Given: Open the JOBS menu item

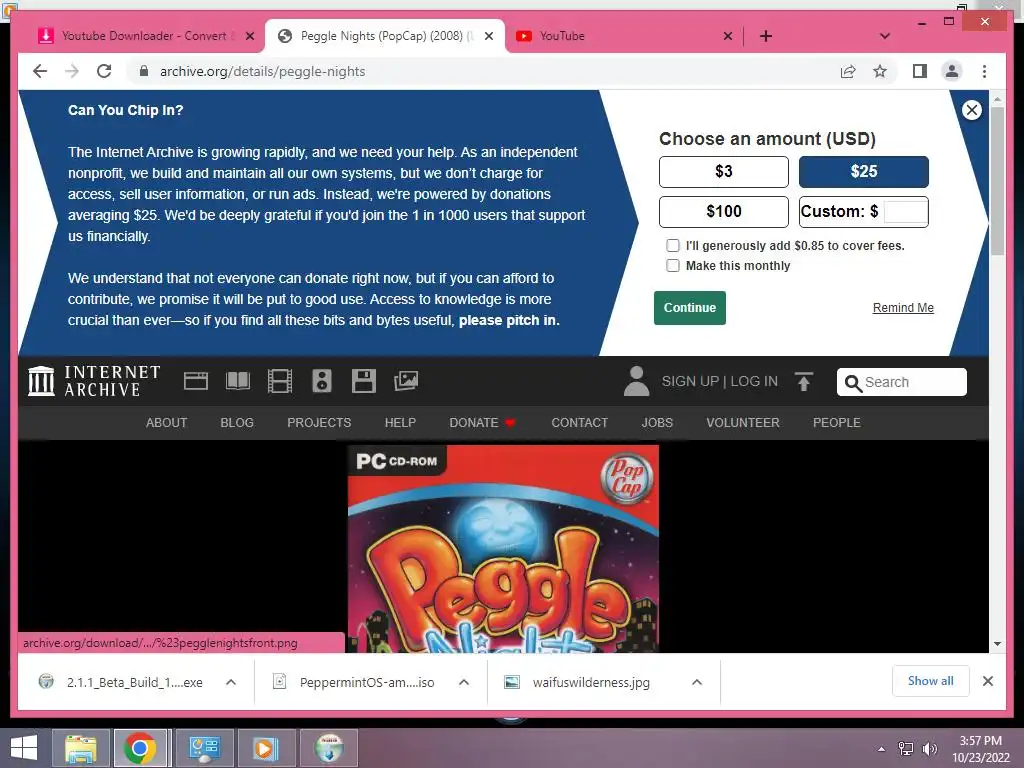Looking at the screenshot, I should tap(657, 423).
